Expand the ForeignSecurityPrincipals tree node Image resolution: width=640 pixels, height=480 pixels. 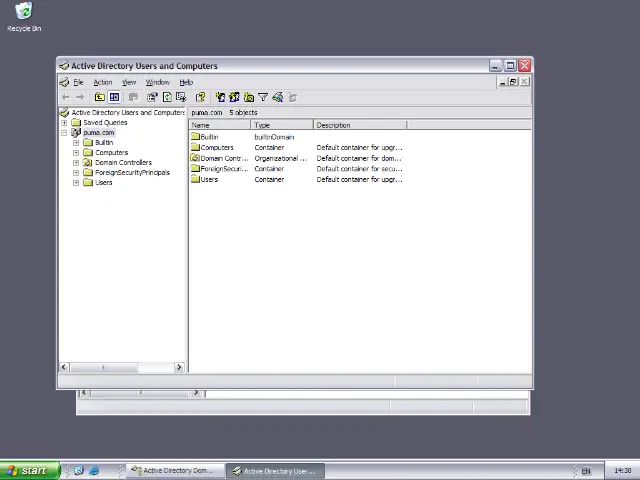[x=76, y=173]
